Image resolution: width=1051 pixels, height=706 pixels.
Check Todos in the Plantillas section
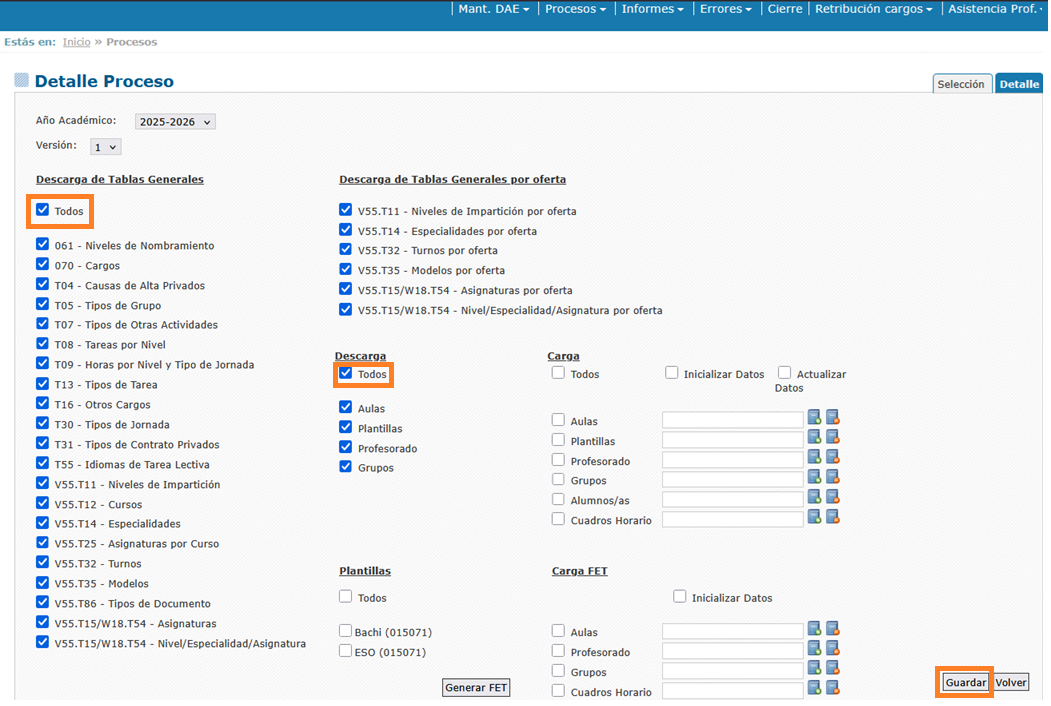click(346, 596)
